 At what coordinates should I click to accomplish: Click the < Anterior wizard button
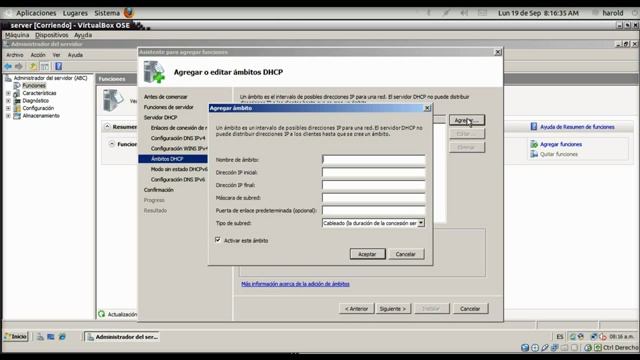tap(356, 309)
